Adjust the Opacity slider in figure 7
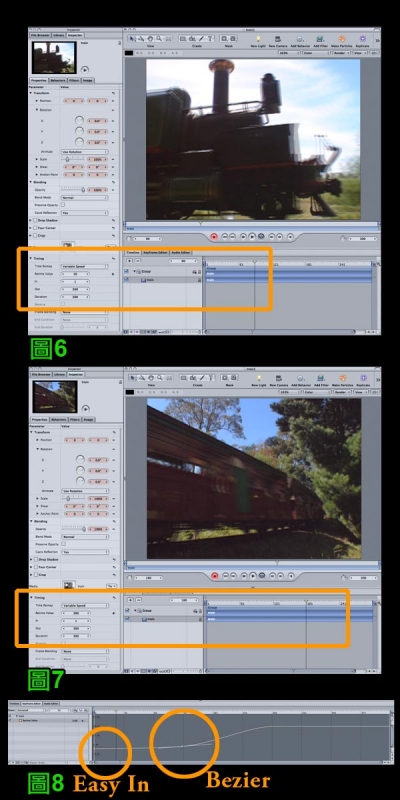This screenshot has height=800, width=400. click(73, 529)
